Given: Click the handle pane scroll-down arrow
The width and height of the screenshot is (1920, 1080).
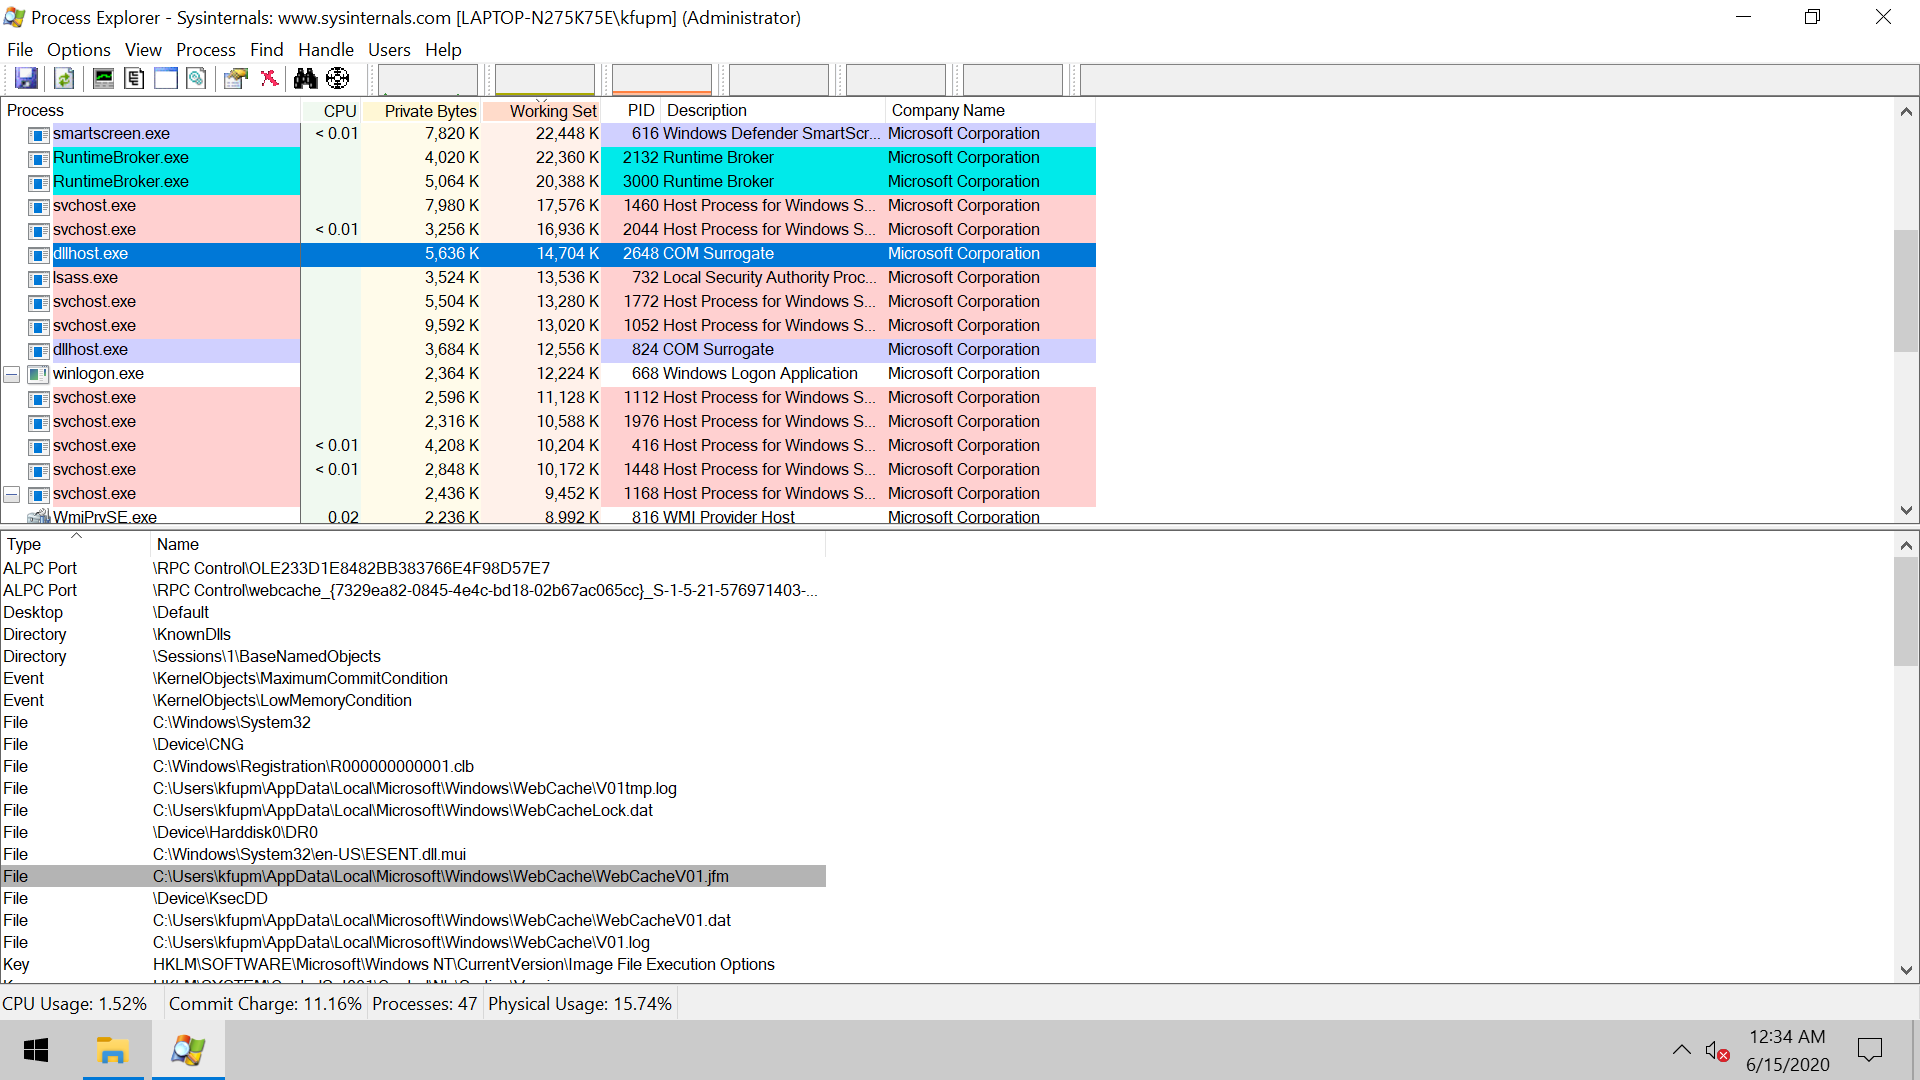Looking at the screenshot, I should click(x=1906, y=970).
